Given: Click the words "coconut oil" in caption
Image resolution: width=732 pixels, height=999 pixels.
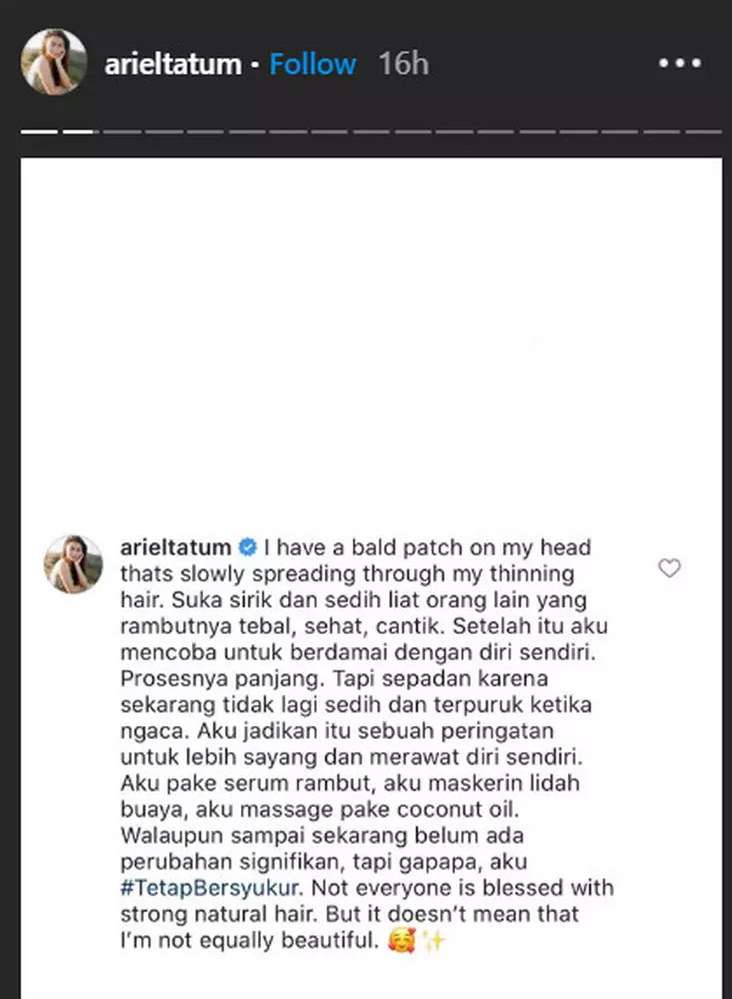Looking at the screenshot, I should 457,809.
